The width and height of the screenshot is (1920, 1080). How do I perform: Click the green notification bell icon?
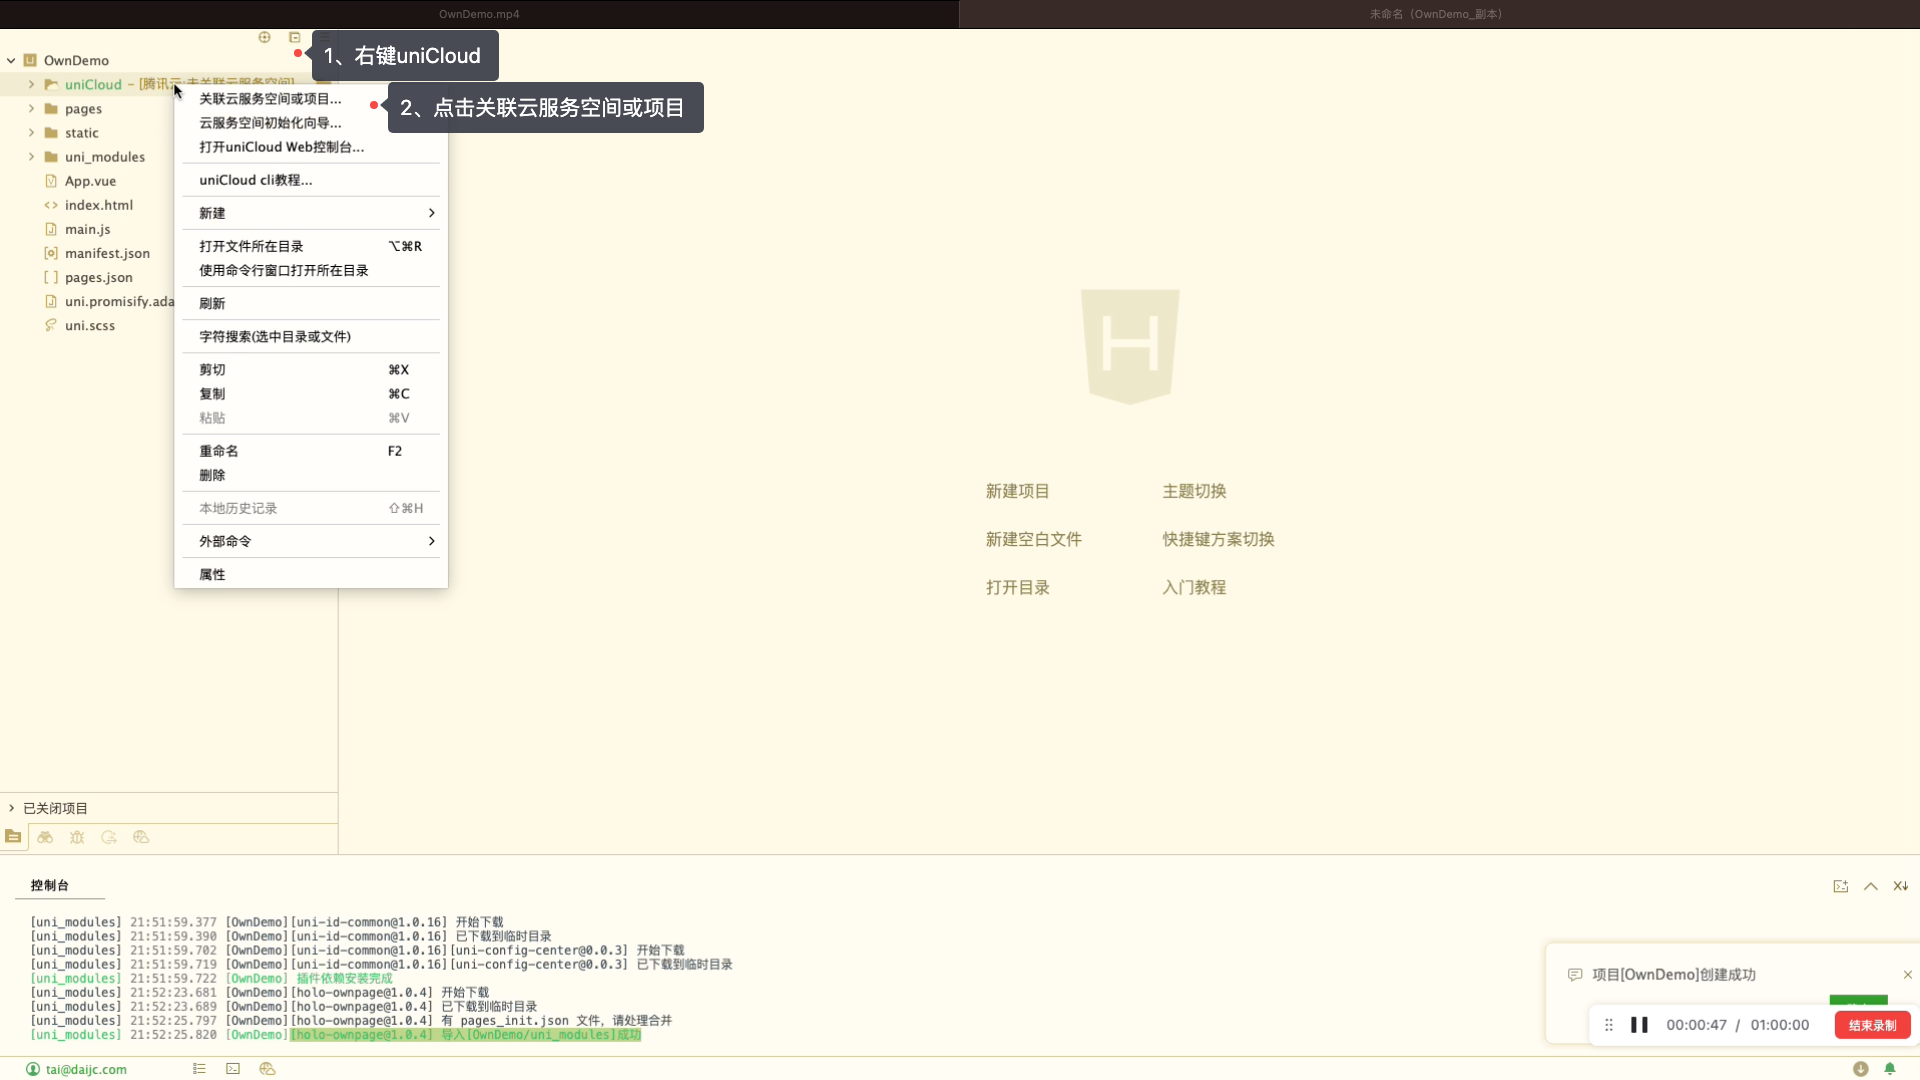click(1890, 1069)
